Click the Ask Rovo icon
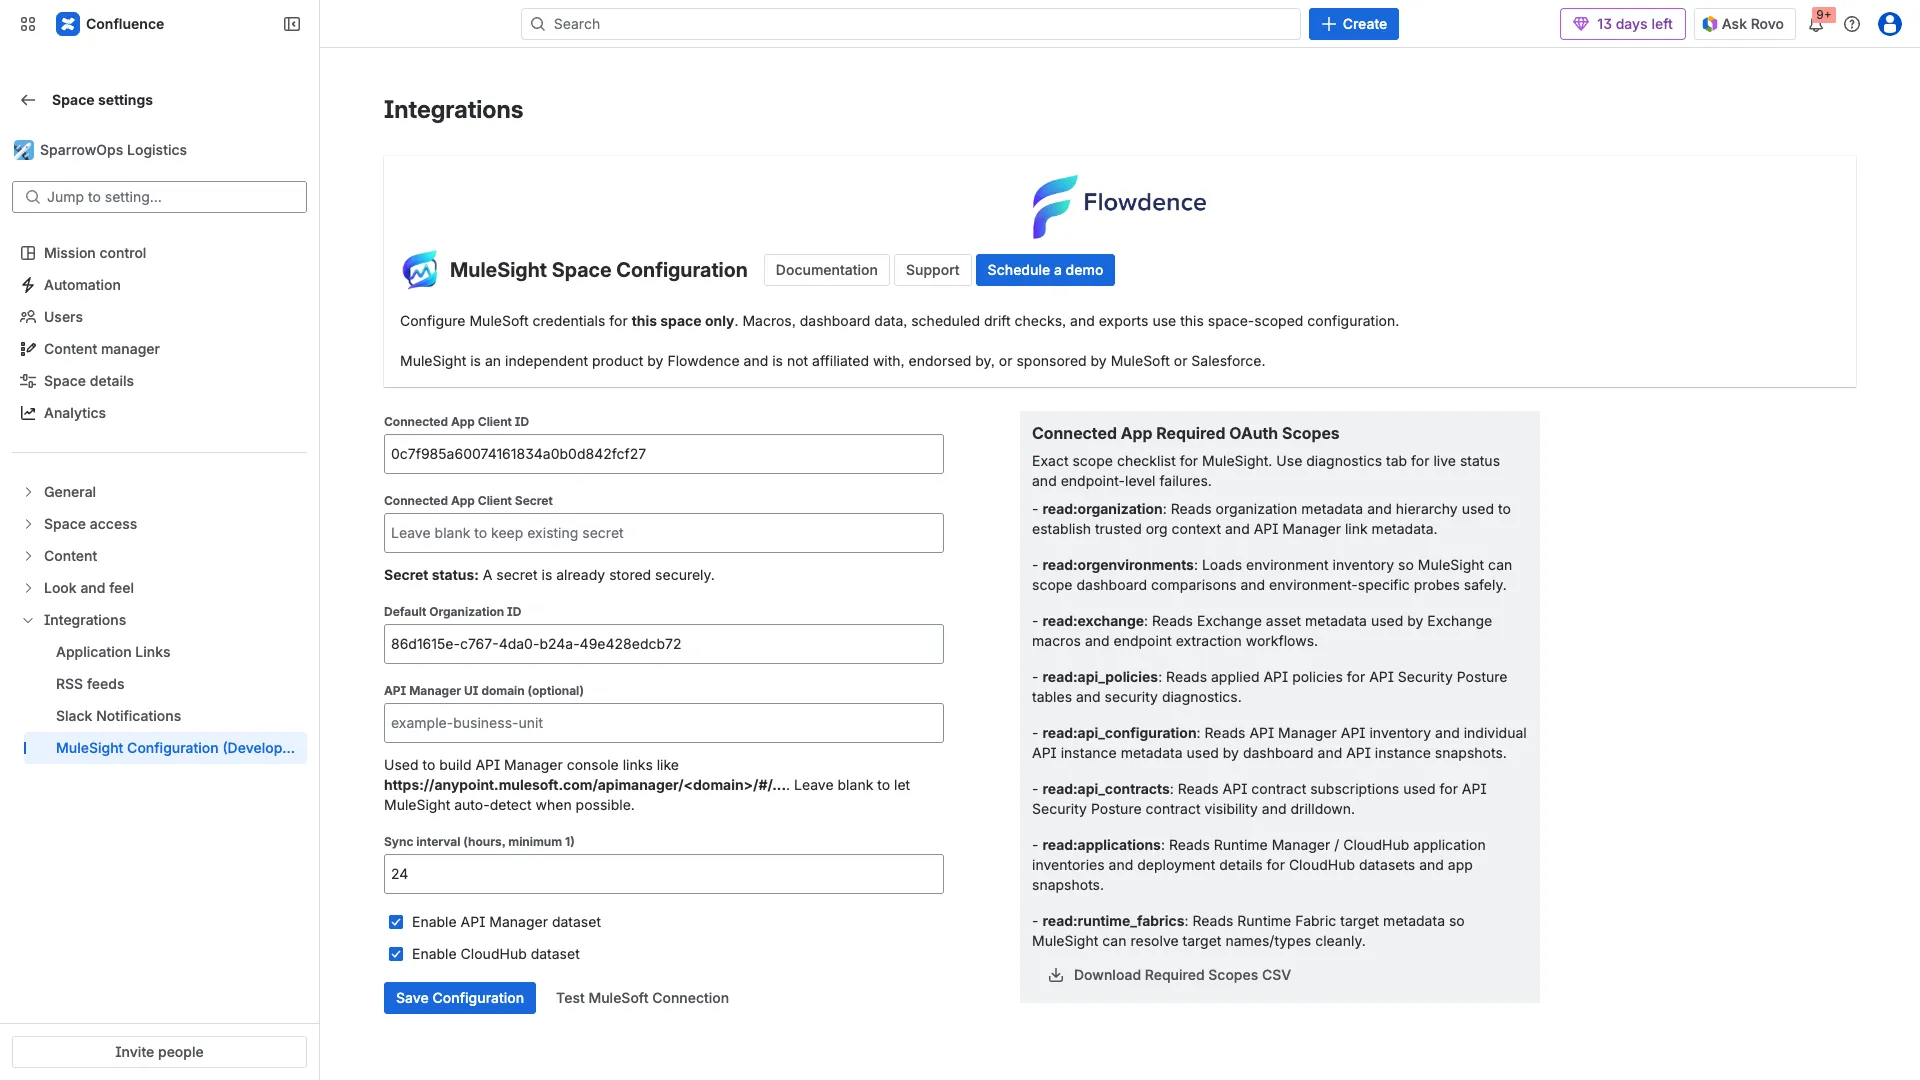Screen dimensions: 1920x1080 pos(1709,23)
